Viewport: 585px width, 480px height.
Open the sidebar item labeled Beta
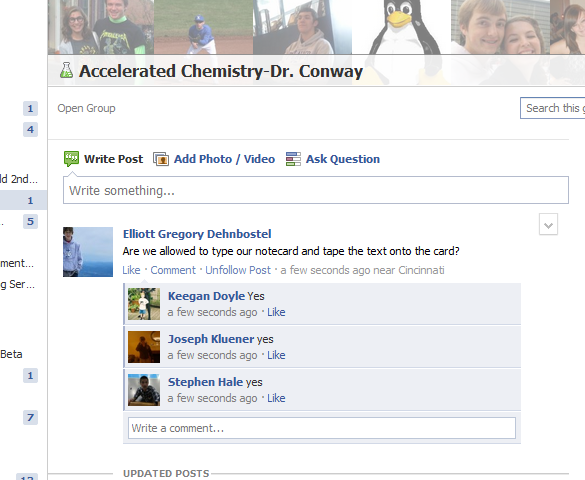pos(11,354)
